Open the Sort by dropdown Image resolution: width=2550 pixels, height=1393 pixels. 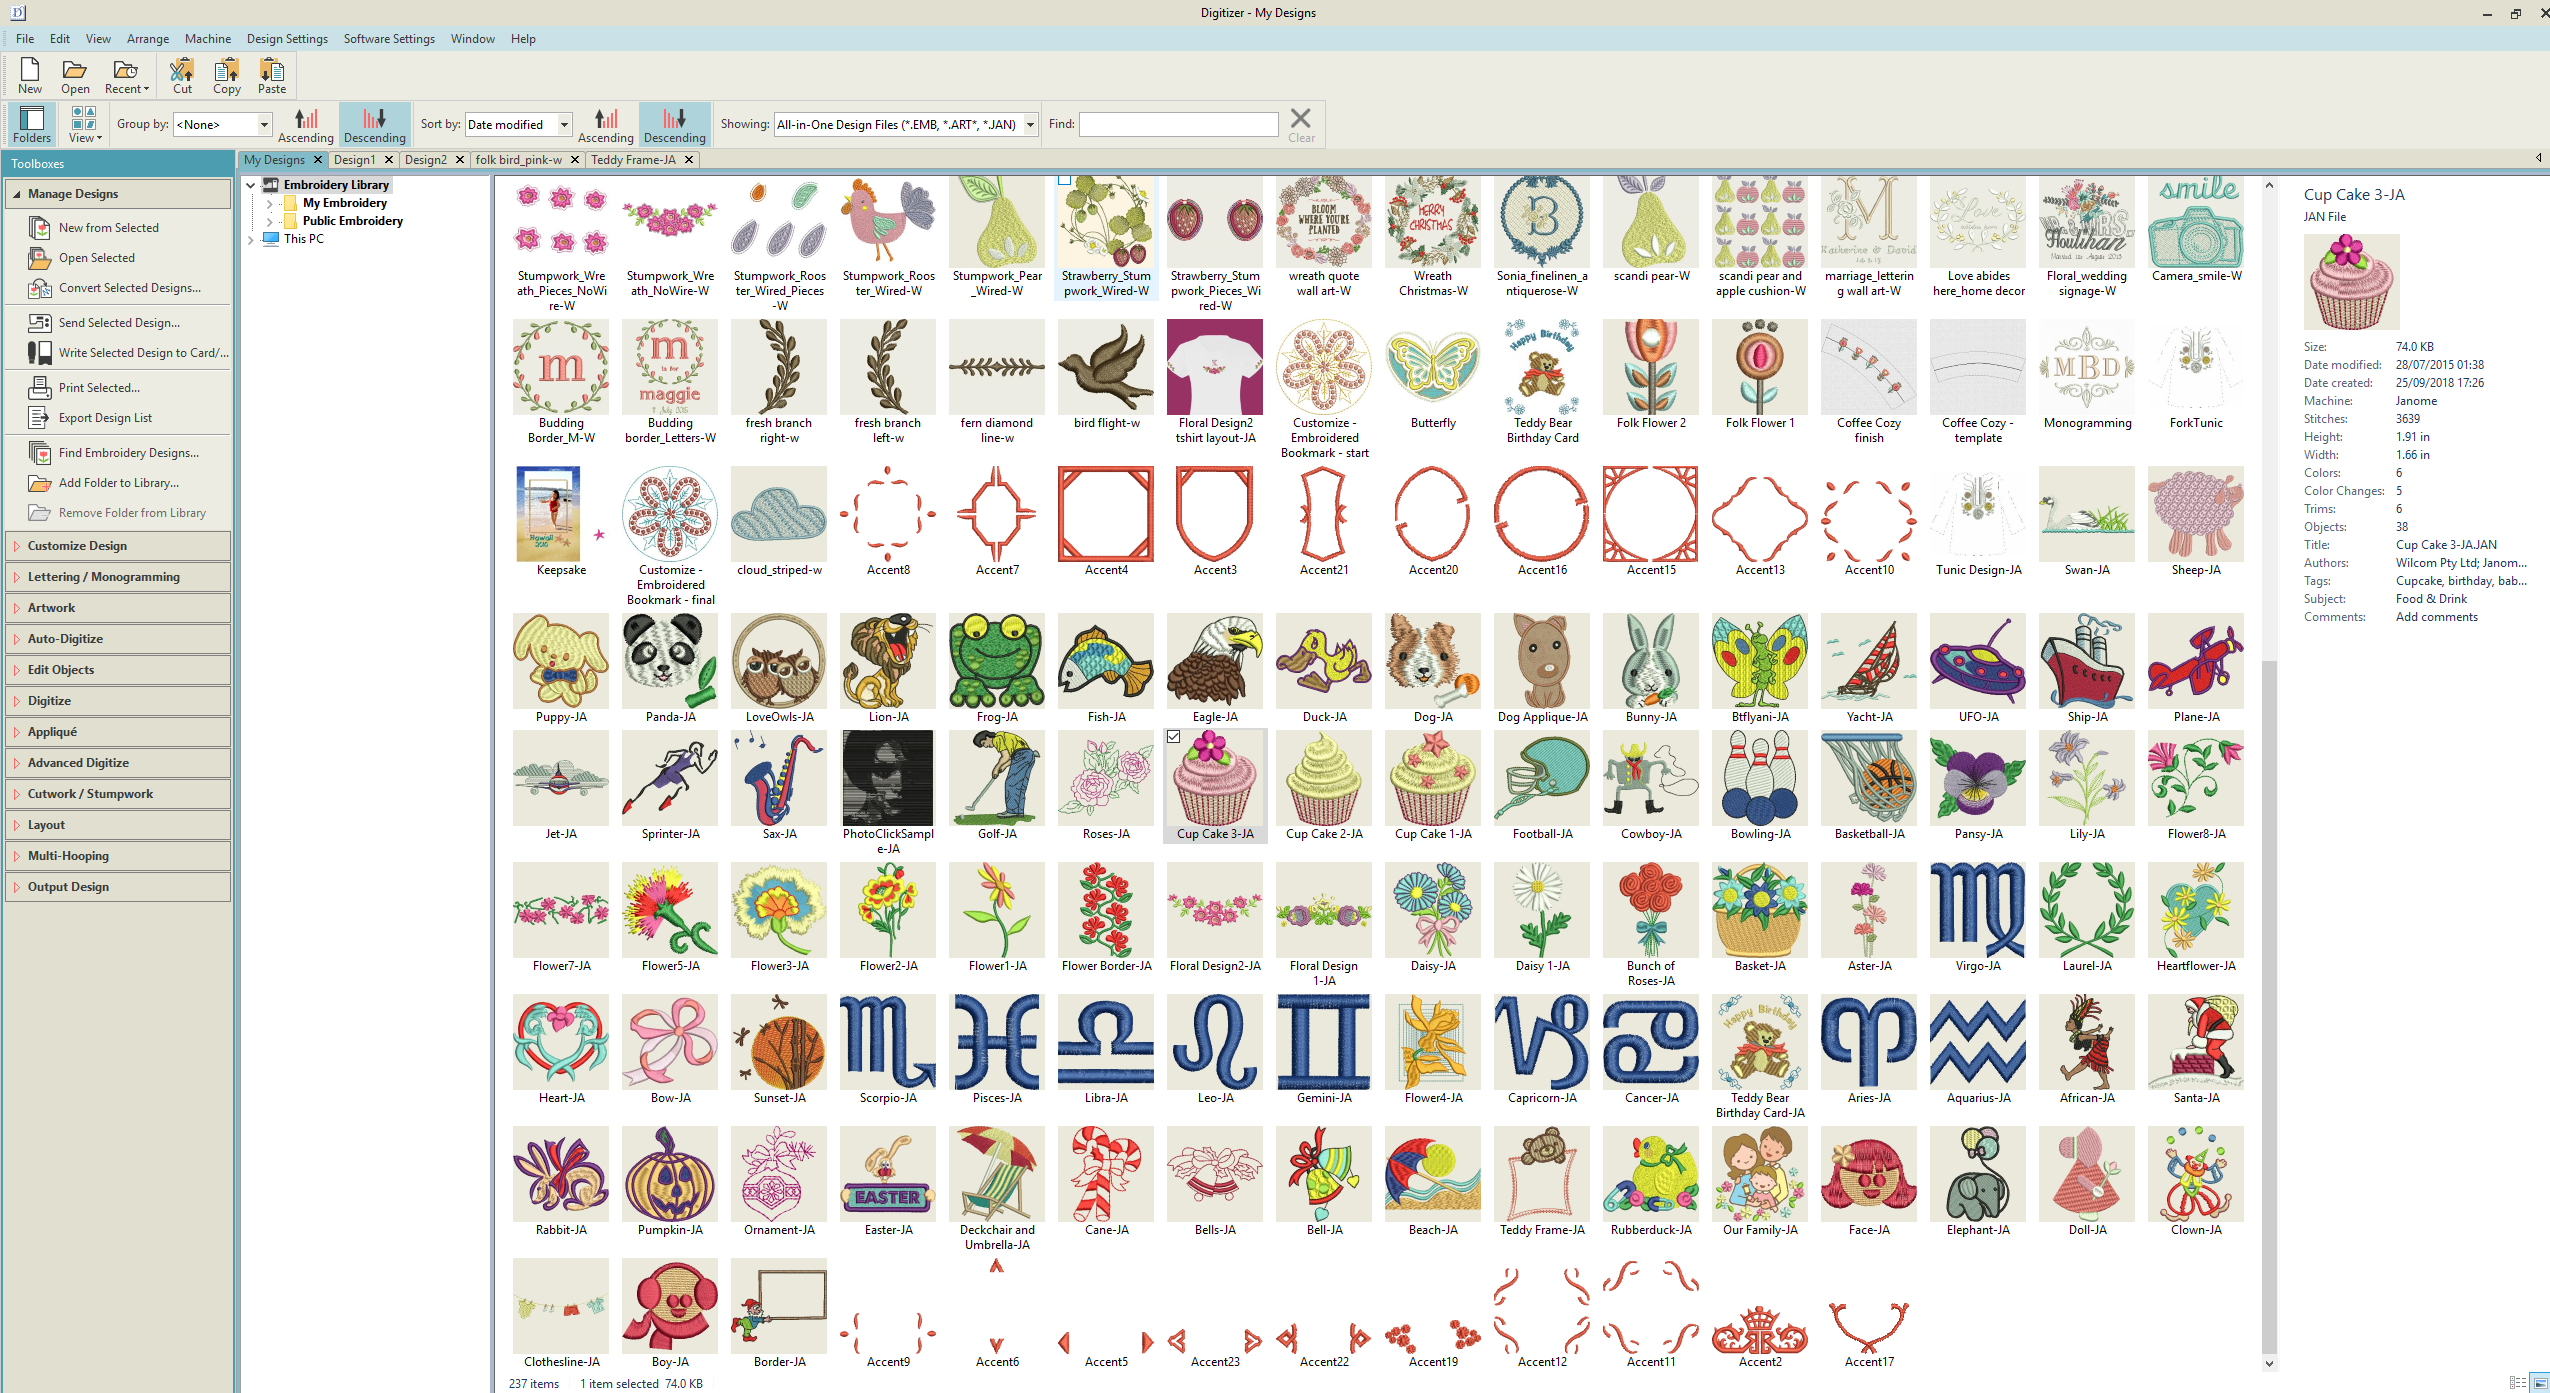point(564,125)
